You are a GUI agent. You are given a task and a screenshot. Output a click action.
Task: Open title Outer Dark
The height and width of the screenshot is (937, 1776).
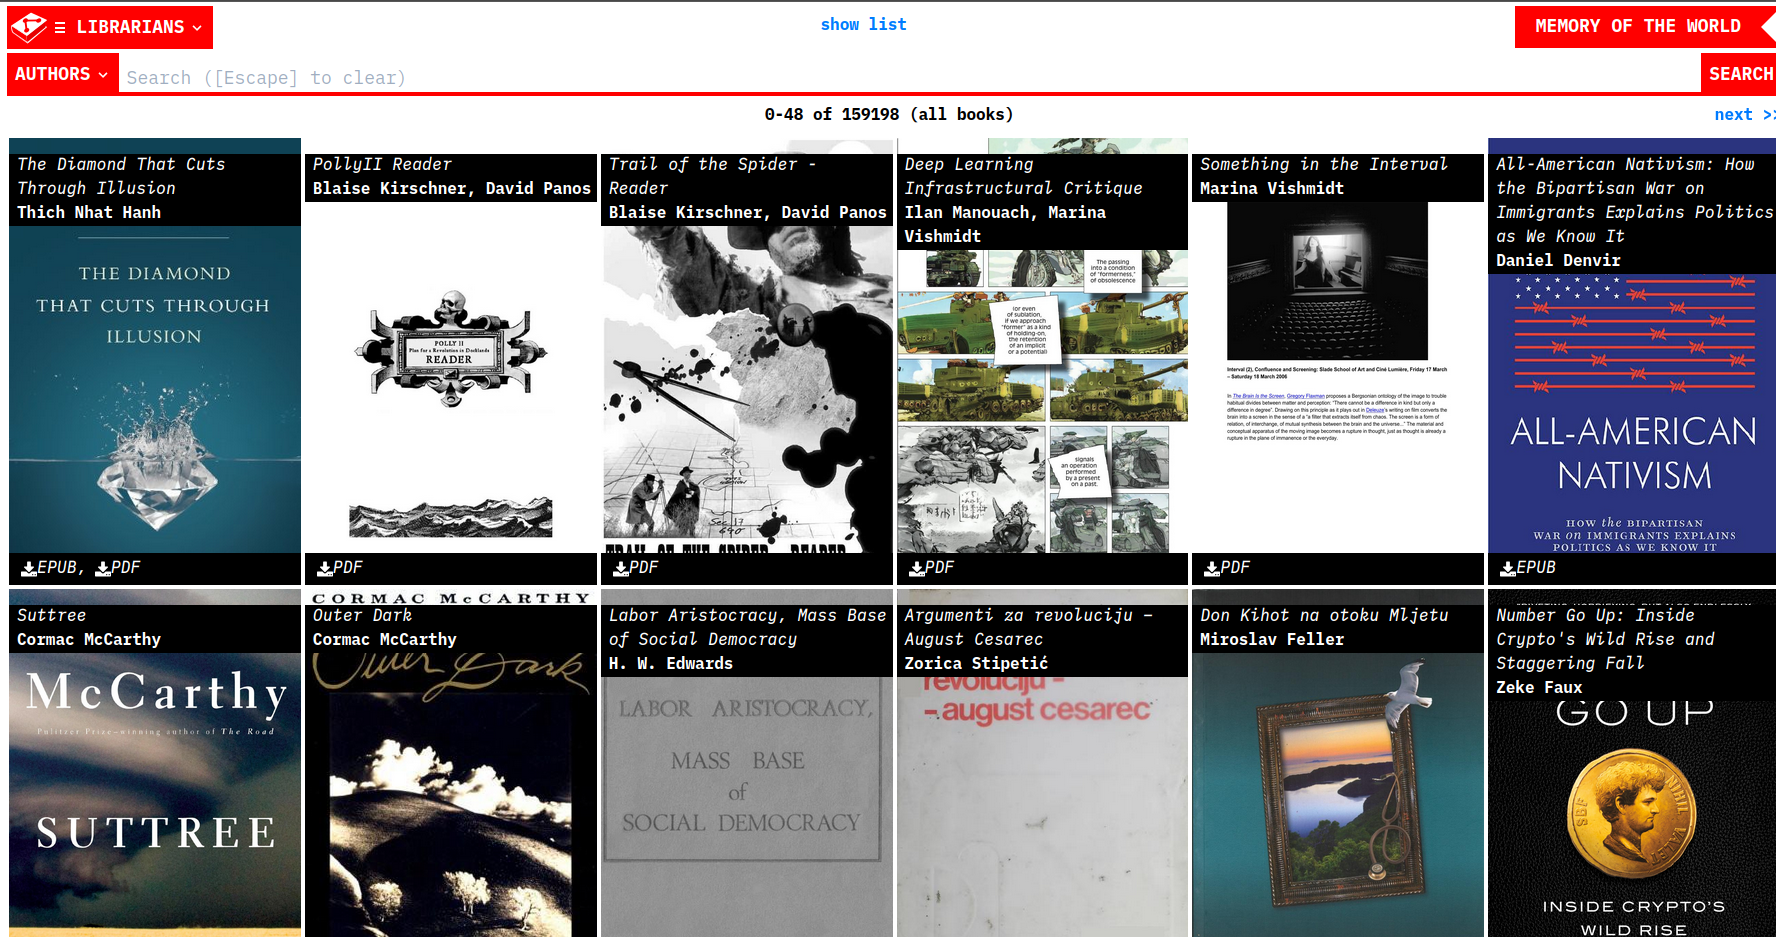(362, 615)
